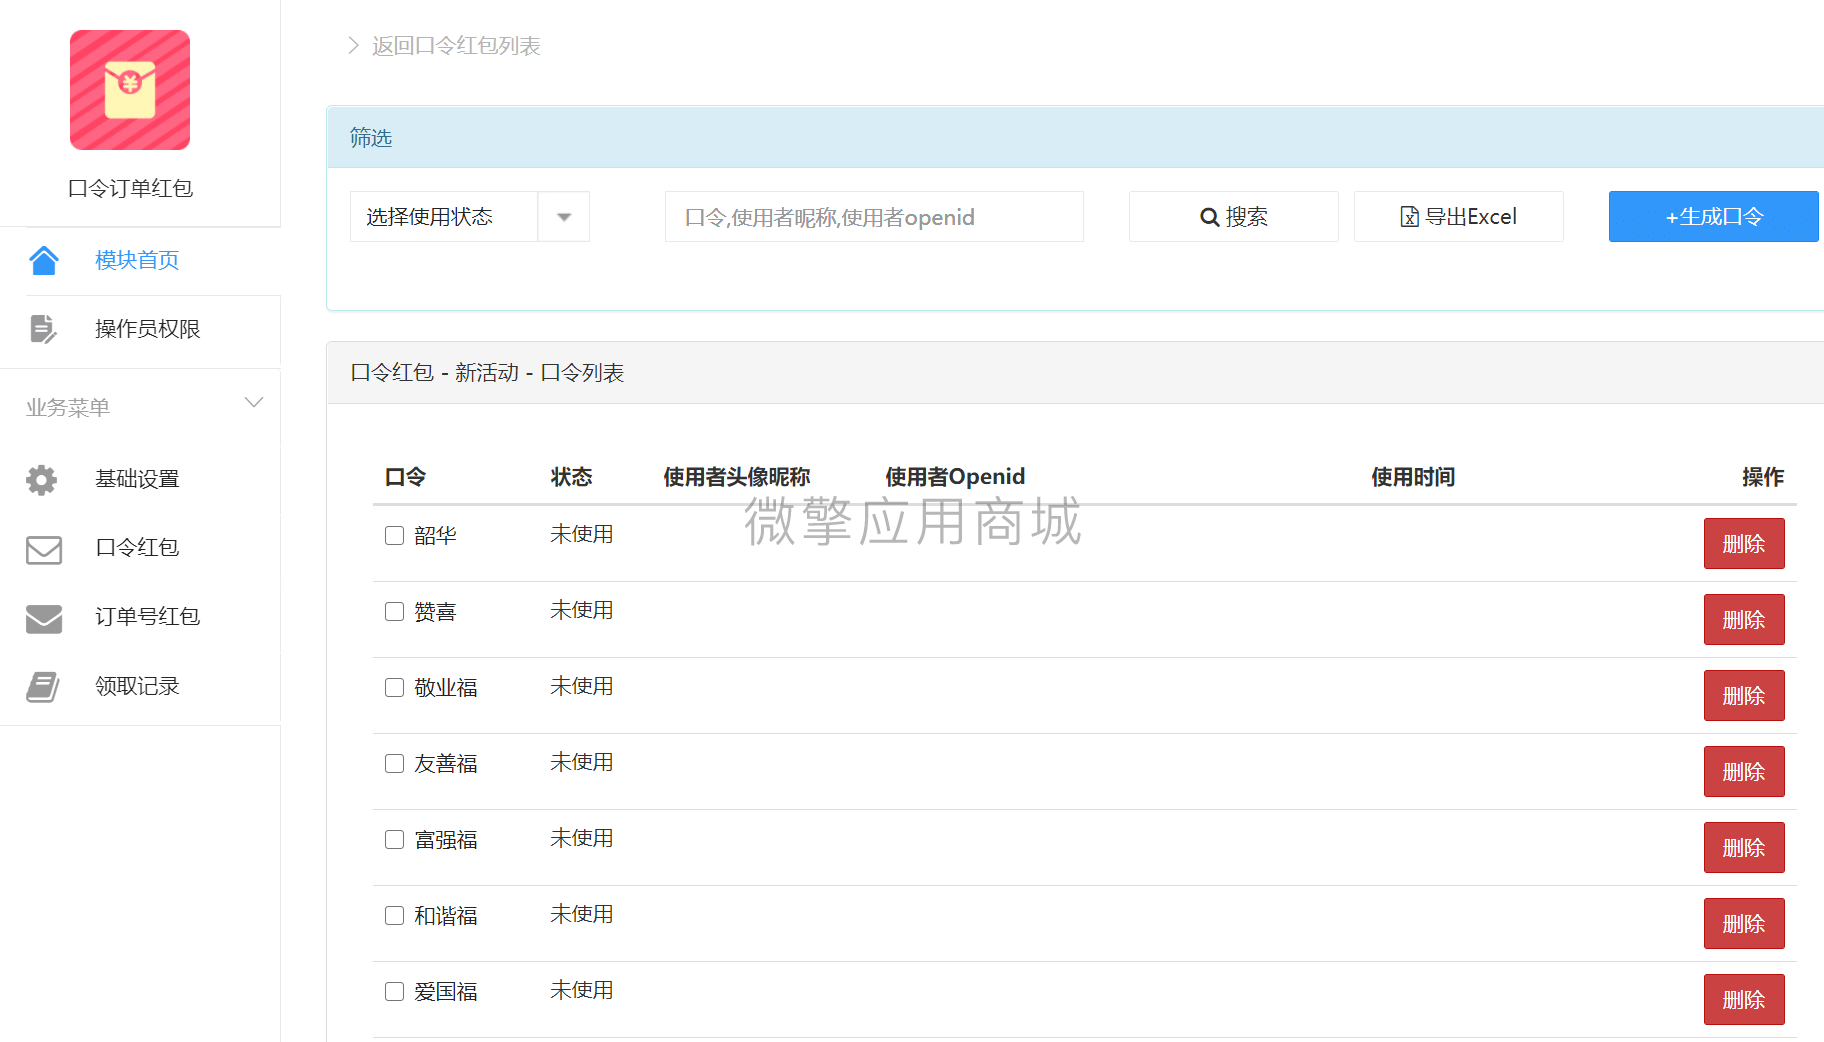Click 未使用 status in 爱国福 row

(x=582, y=990)
